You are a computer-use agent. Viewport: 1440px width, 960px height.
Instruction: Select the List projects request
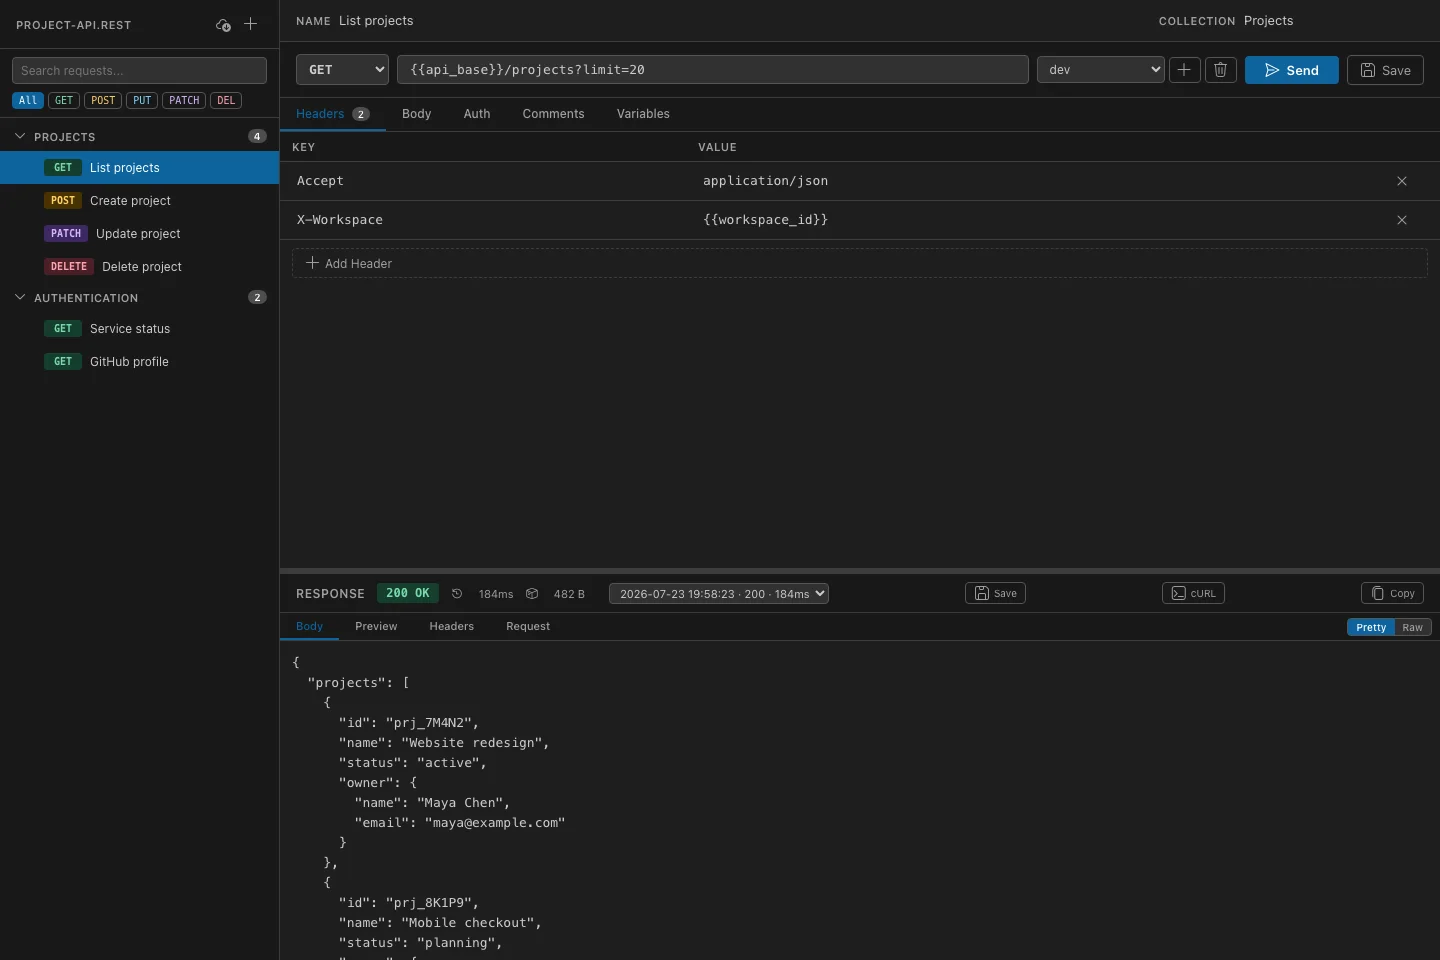[139, 167]
